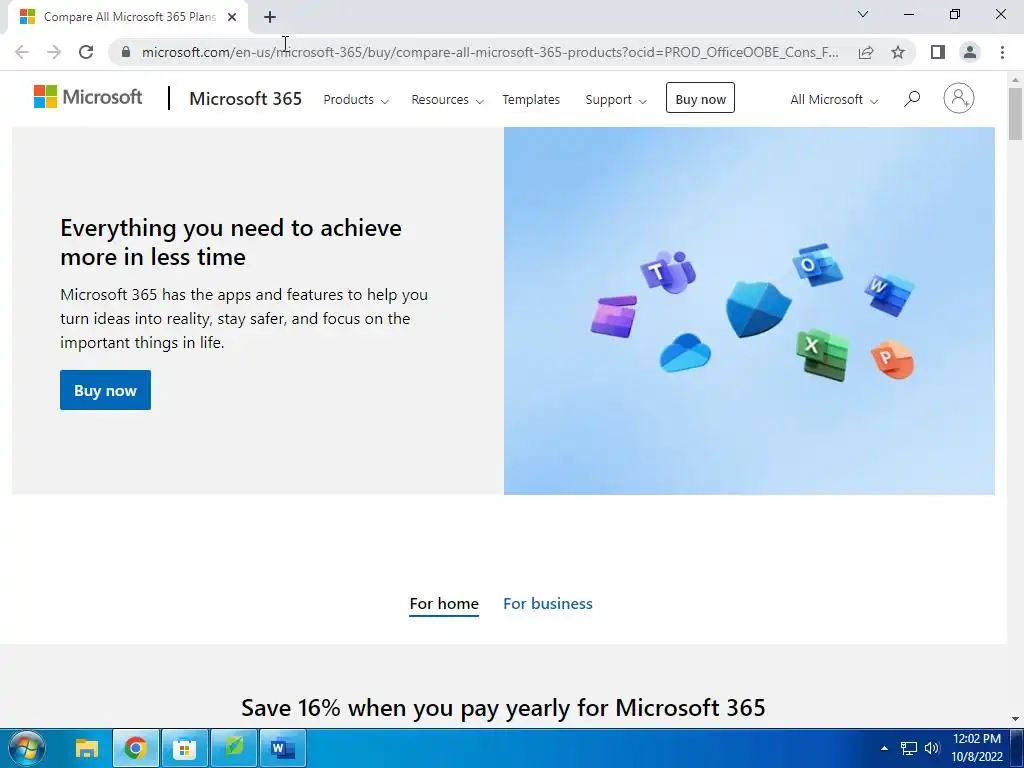Click the Microsoft logo
The height and width of the screenshot is (768, 1024).
pyautogui.click(x=88, y=97)
